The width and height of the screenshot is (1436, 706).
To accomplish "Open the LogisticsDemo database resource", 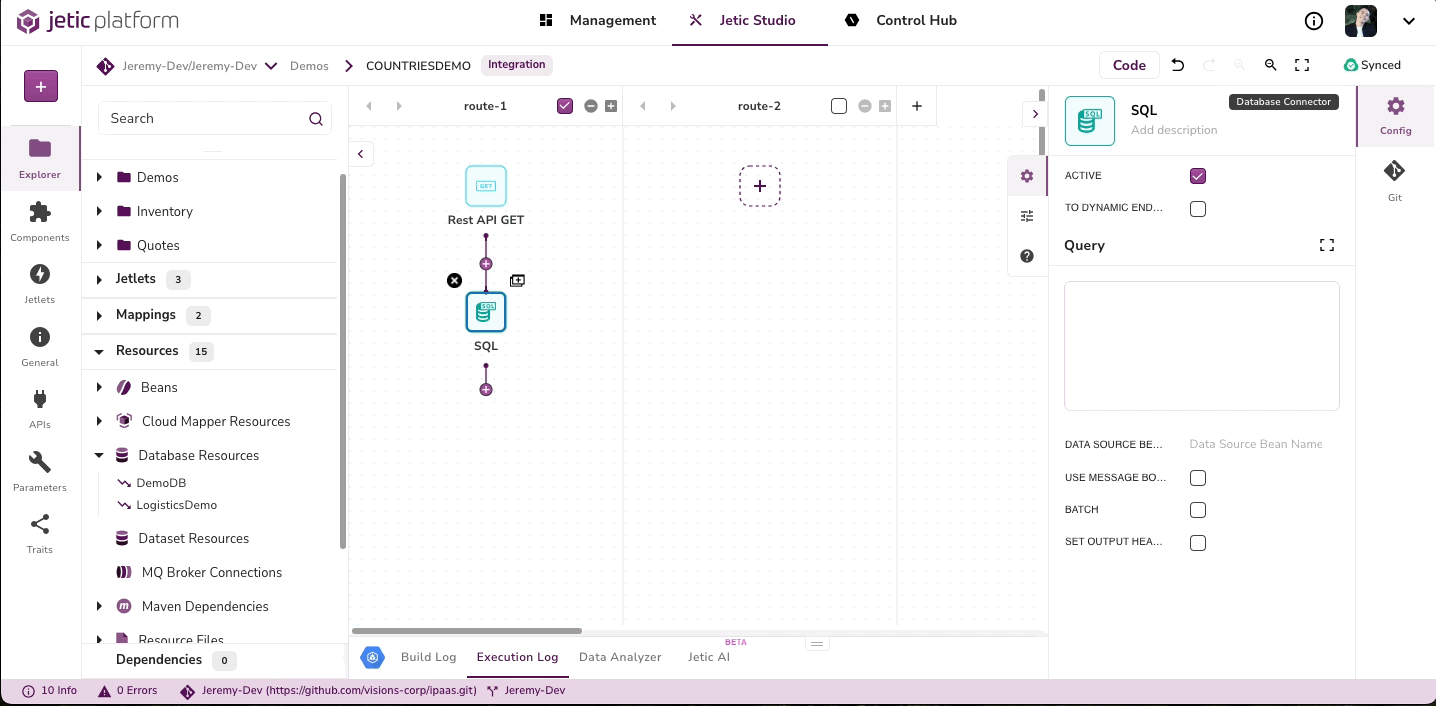I will coord(176,506).
